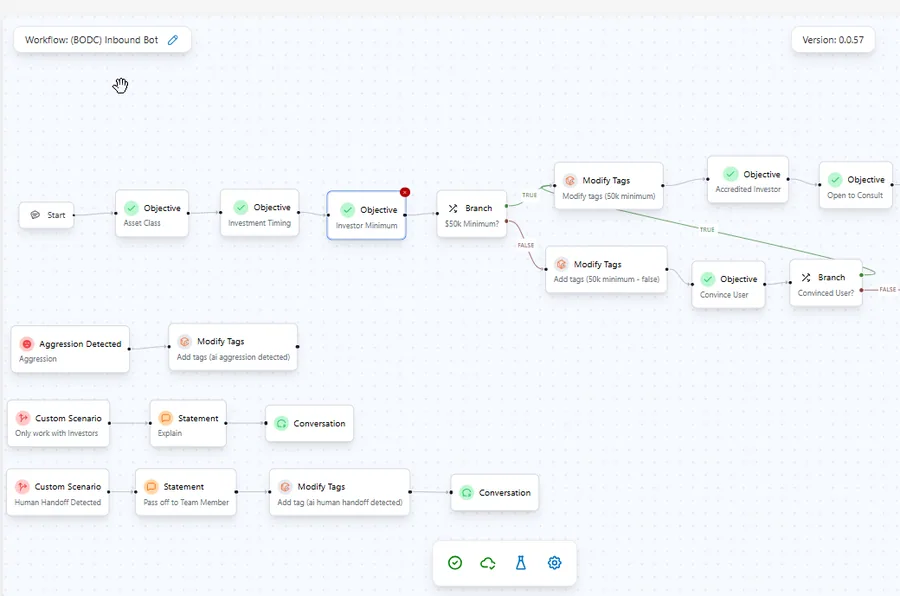900x596 pixels.
Task: Click the checkmark icon on Convince User objective
Action: coord(708,279)
